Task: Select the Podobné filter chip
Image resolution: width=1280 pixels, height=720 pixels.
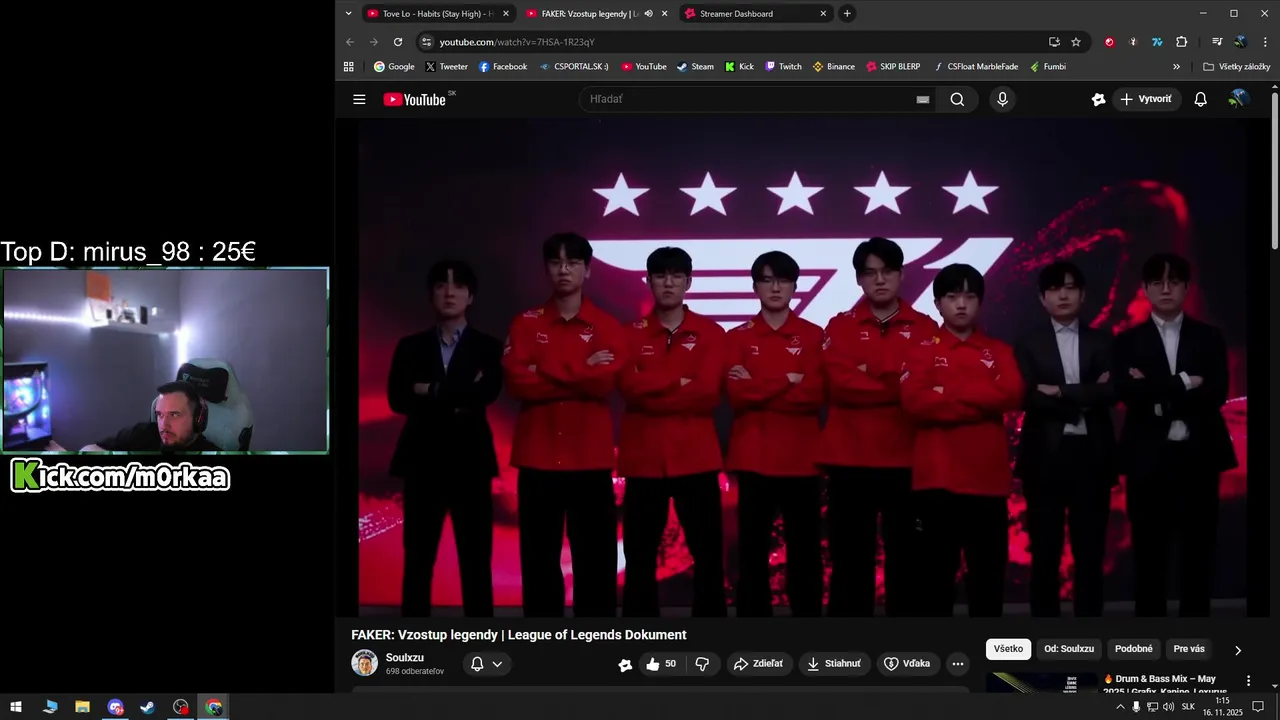Action: coord(1134,649)
